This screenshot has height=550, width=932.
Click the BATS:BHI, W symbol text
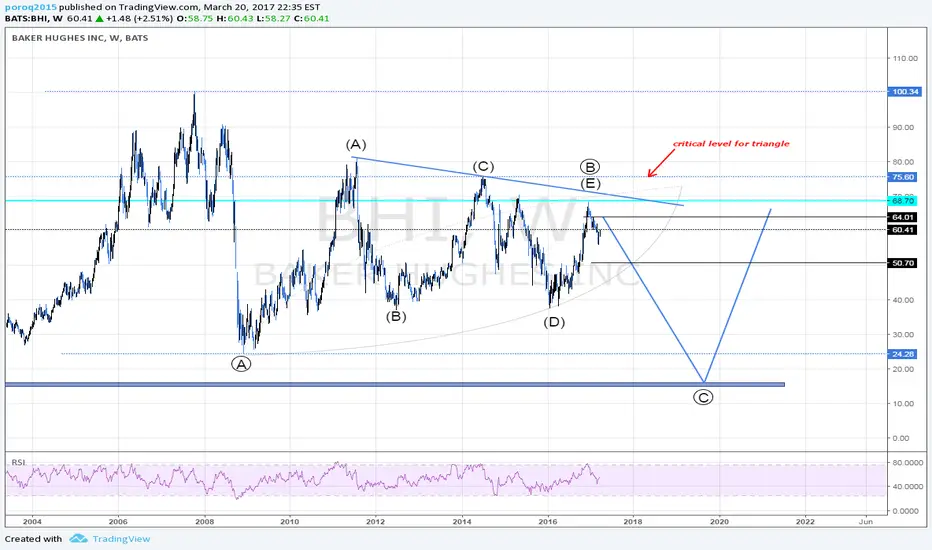coord(34,18)
